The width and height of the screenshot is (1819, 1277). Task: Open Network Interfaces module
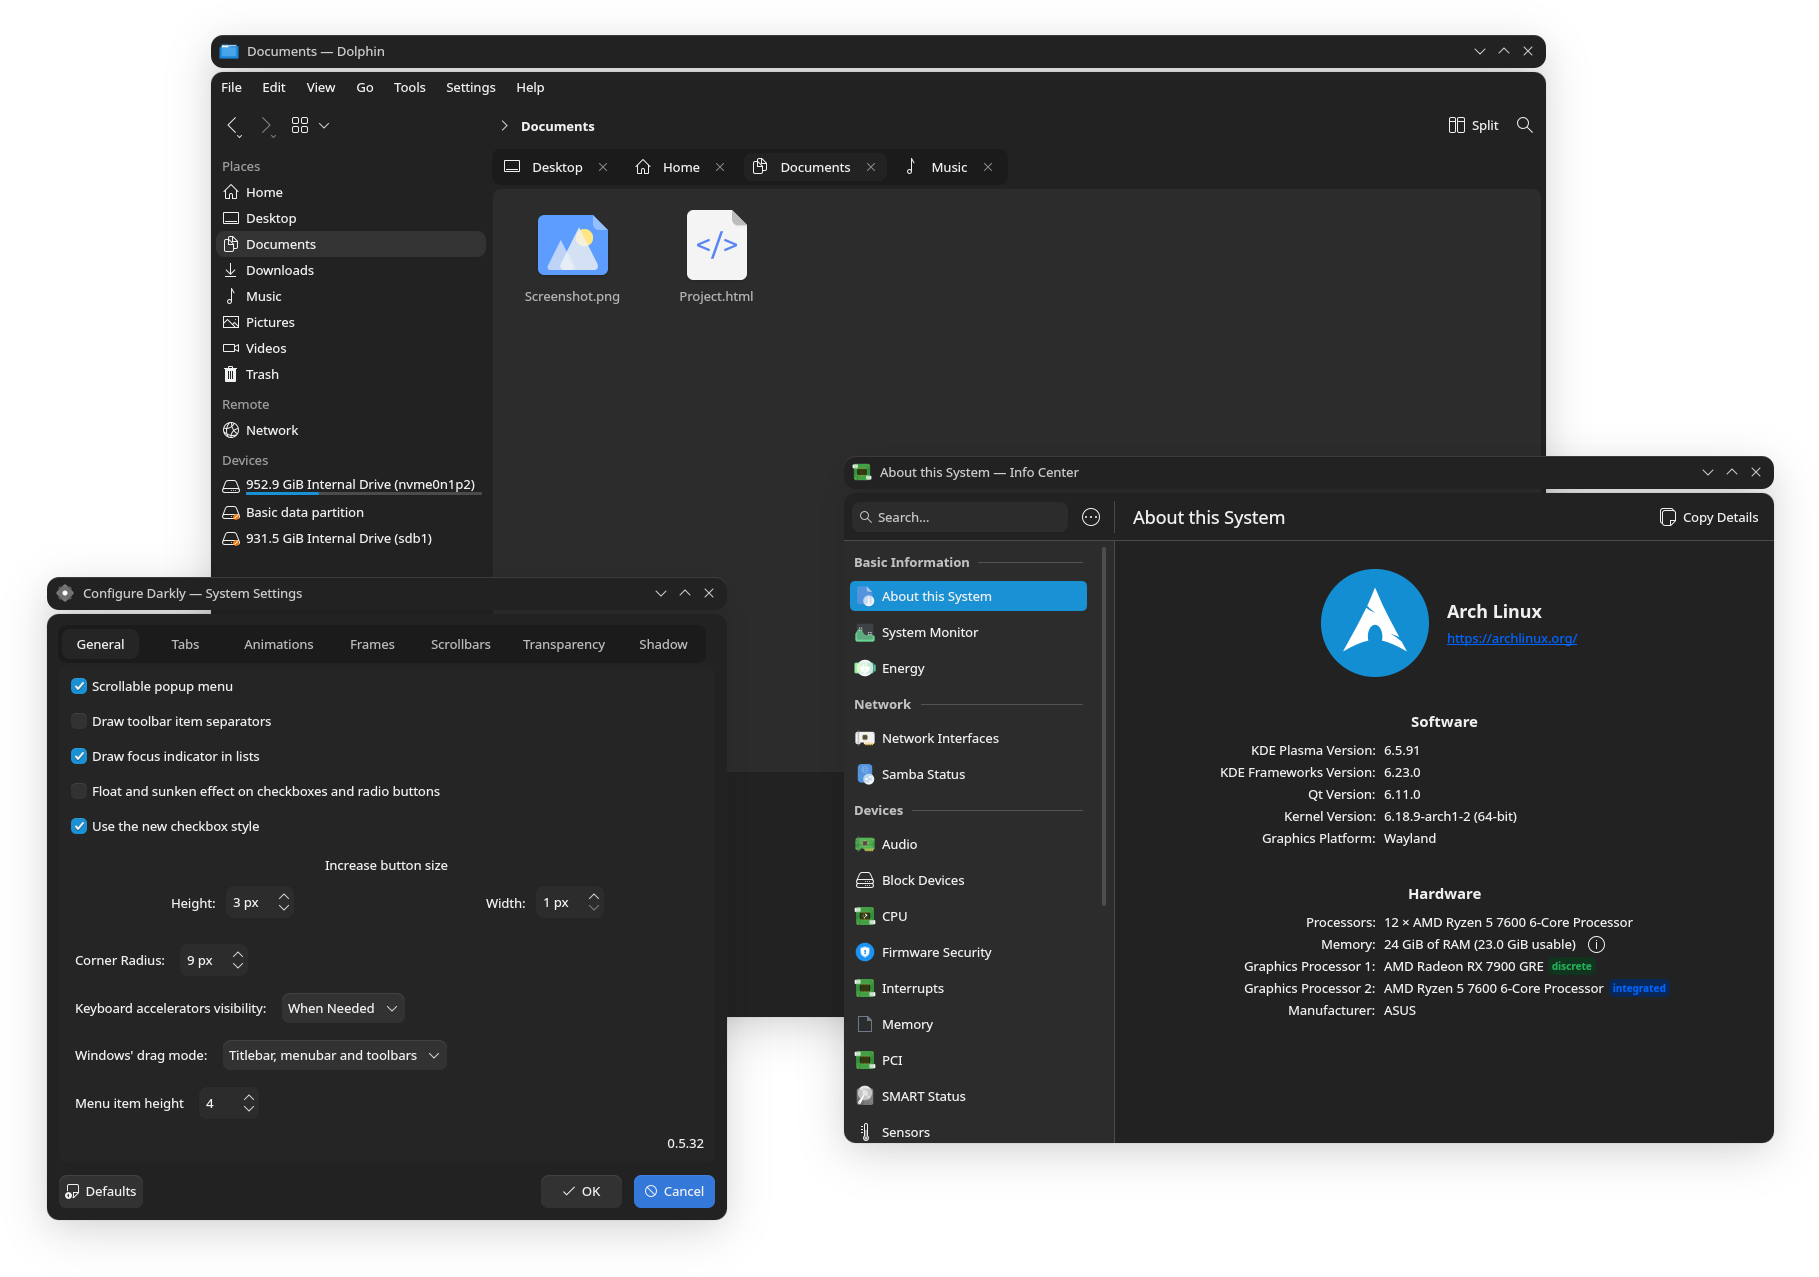(968, 738)
